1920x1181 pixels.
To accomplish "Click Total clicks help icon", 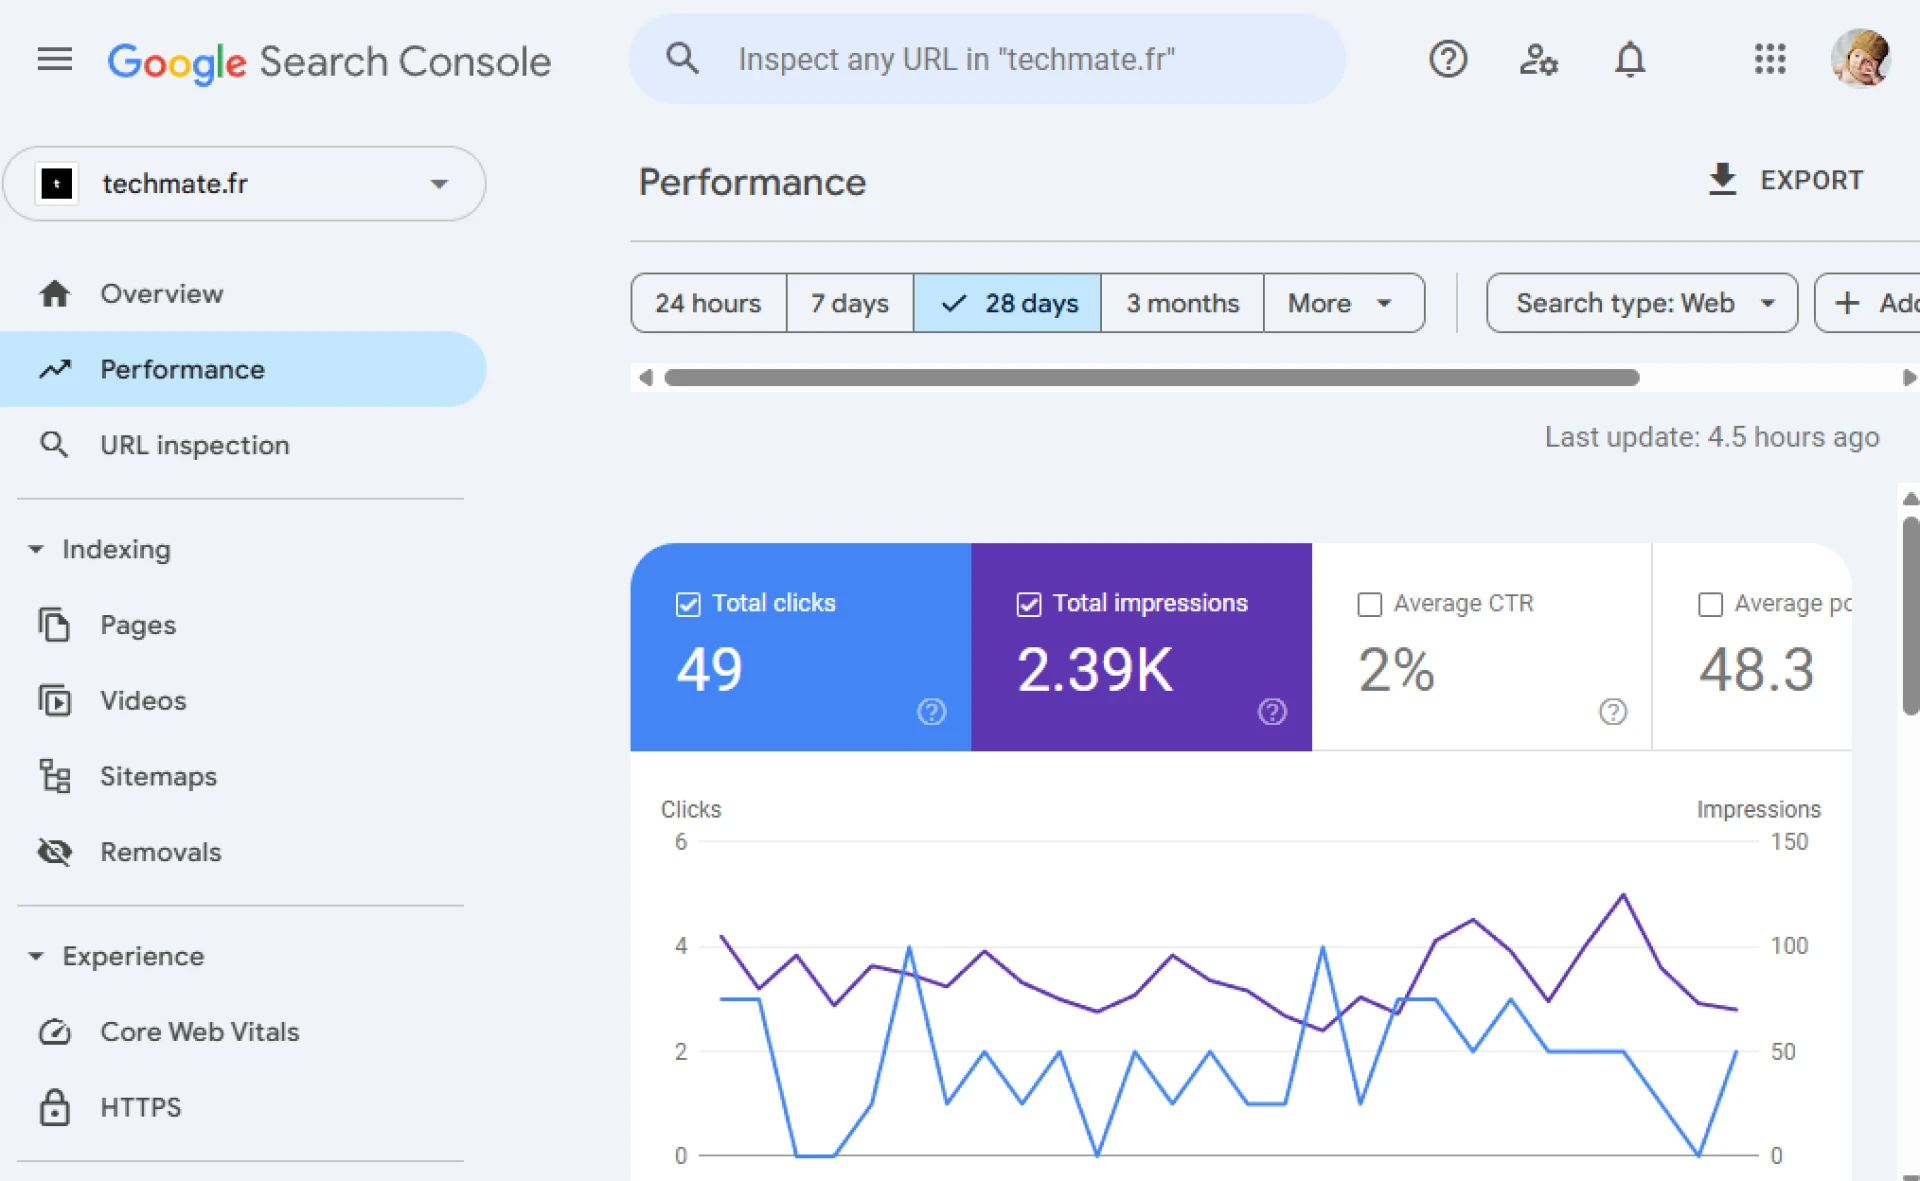I will (x=931, y=712).
